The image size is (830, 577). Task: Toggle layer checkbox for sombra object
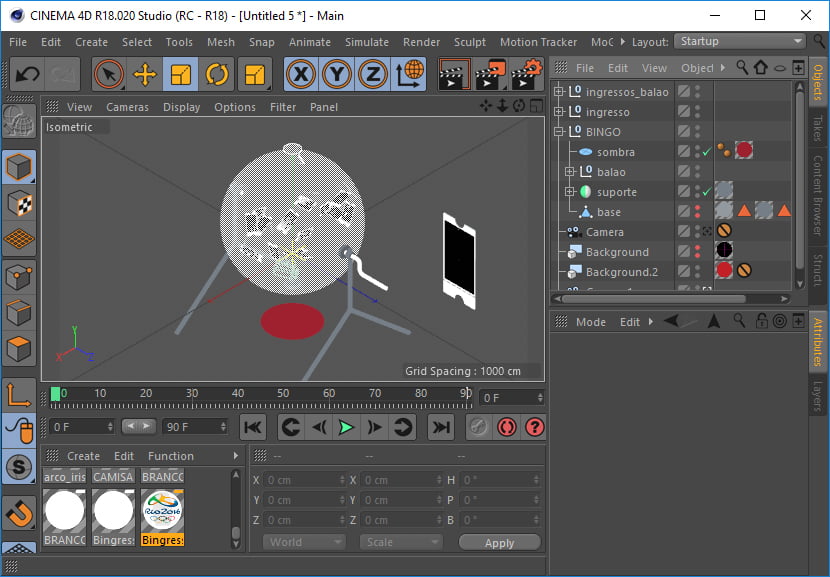(684, 152)
